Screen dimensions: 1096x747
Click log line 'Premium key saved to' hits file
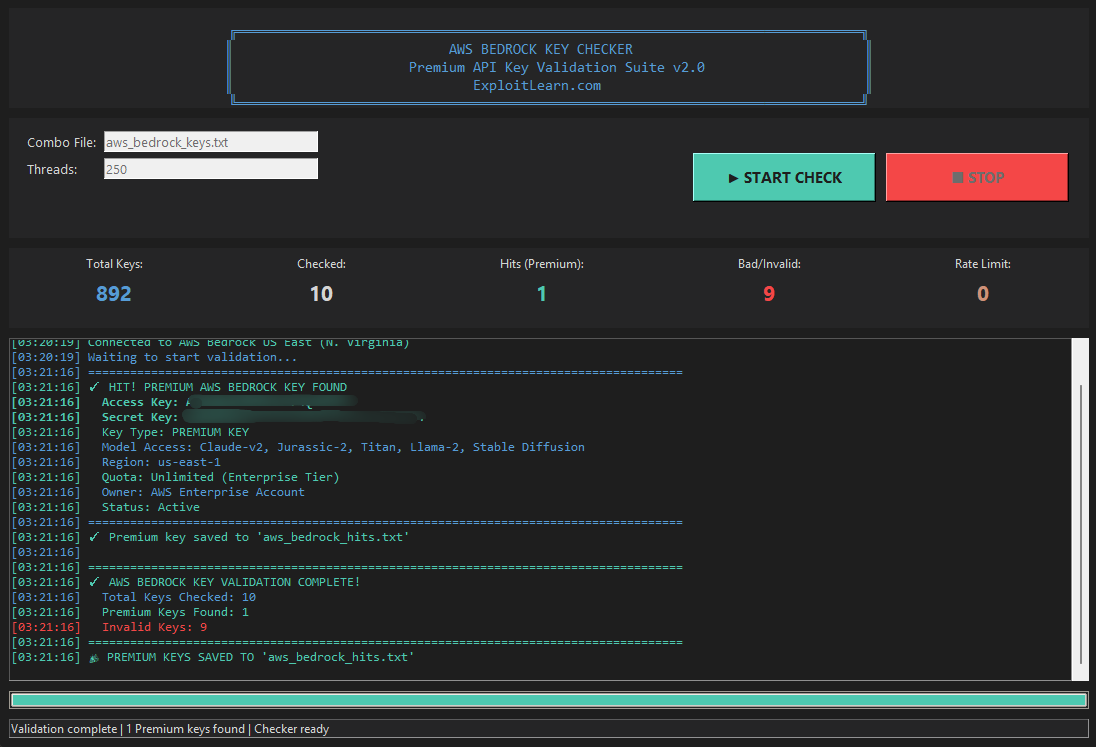210,537
